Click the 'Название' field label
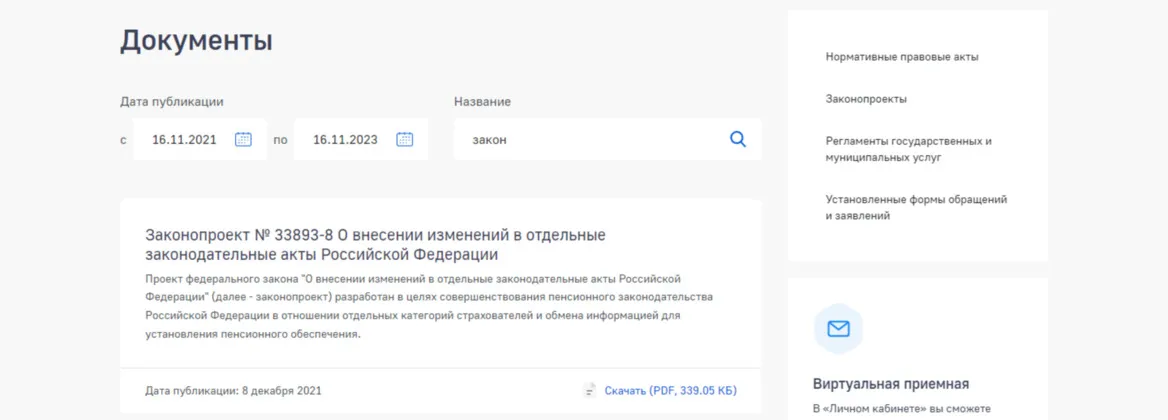The height and width of the screenshot is (420, 1168). point(483,102)
